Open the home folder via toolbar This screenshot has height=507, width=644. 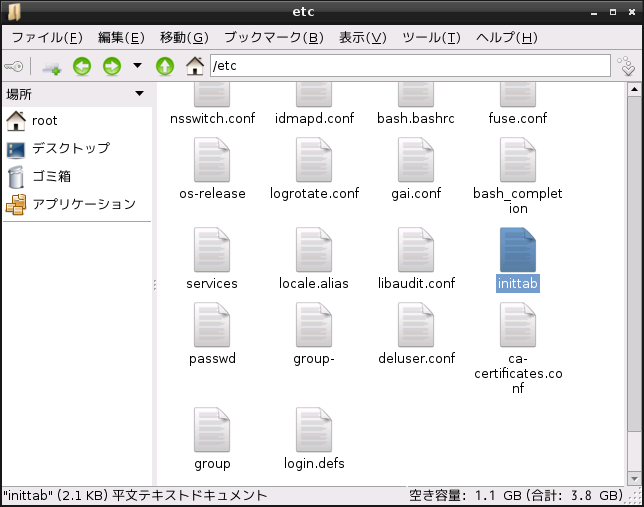195,67
